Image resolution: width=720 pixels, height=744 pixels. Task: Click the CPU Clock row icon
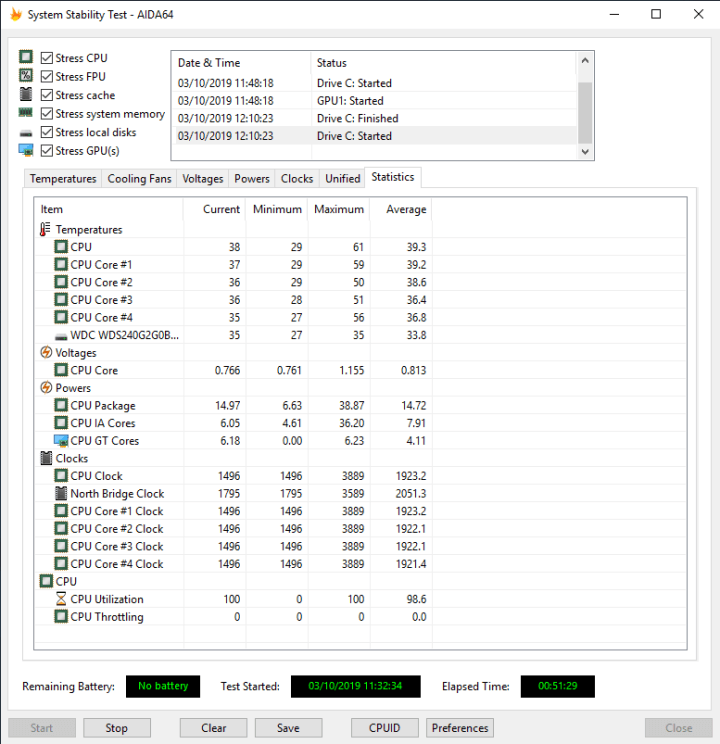pos(61,475)
